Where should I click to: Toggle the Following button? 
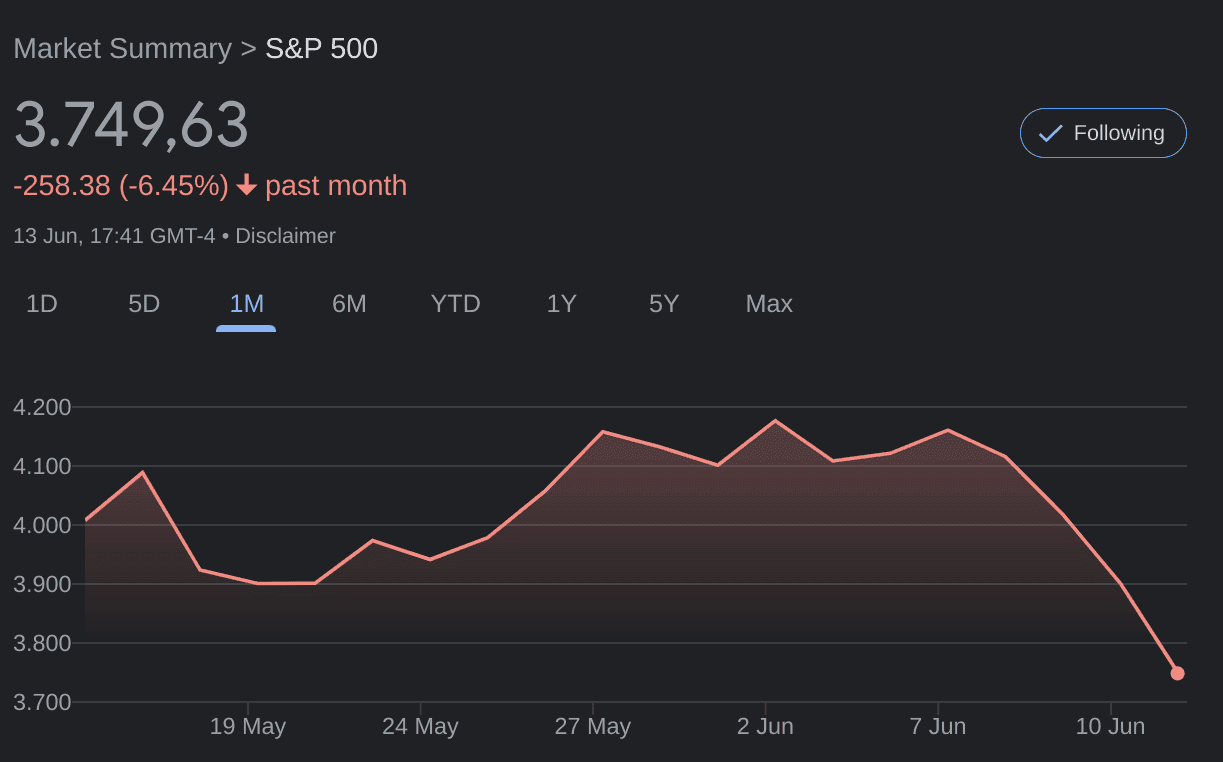pyautogui.click(x=1103, y=133)
